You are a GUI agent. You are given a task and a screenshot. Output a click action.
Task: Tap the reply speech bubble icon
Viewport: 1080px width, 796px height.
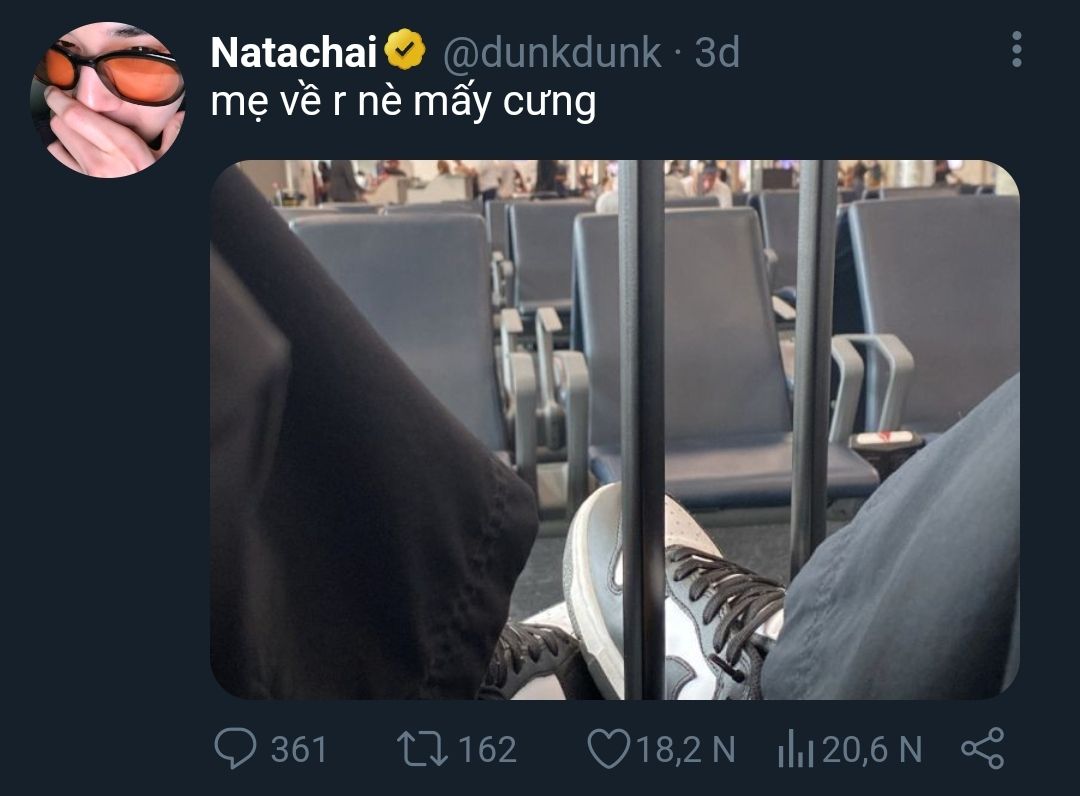point(235,748)
